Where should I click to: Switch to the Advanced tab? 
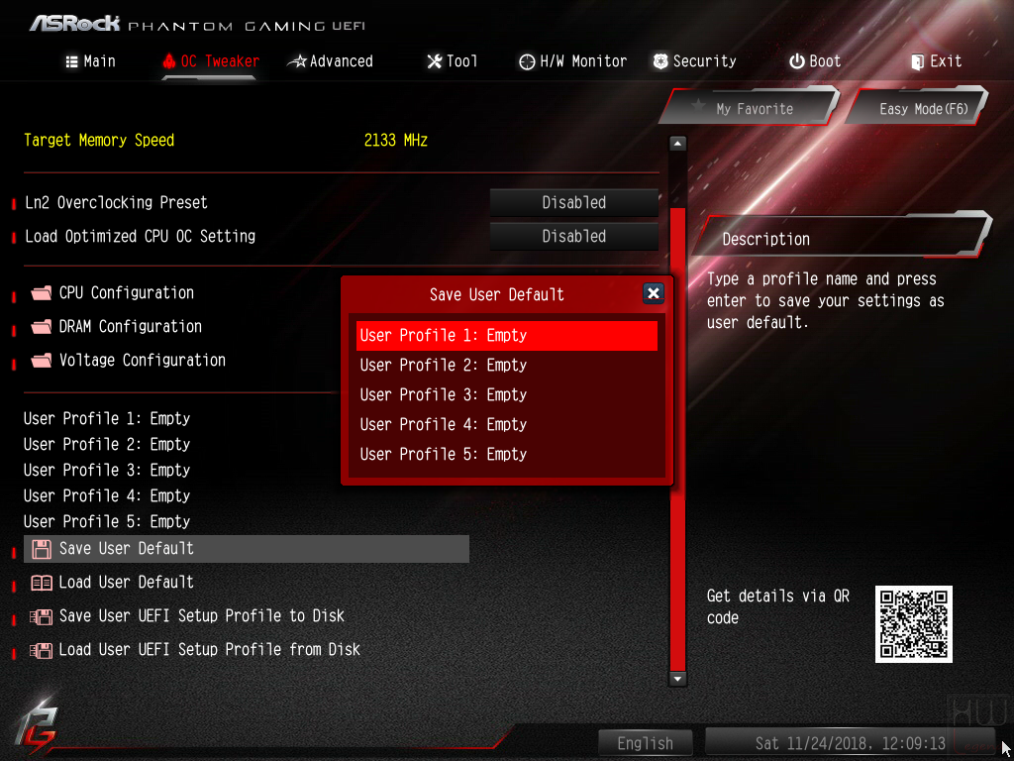pos(330,61)
